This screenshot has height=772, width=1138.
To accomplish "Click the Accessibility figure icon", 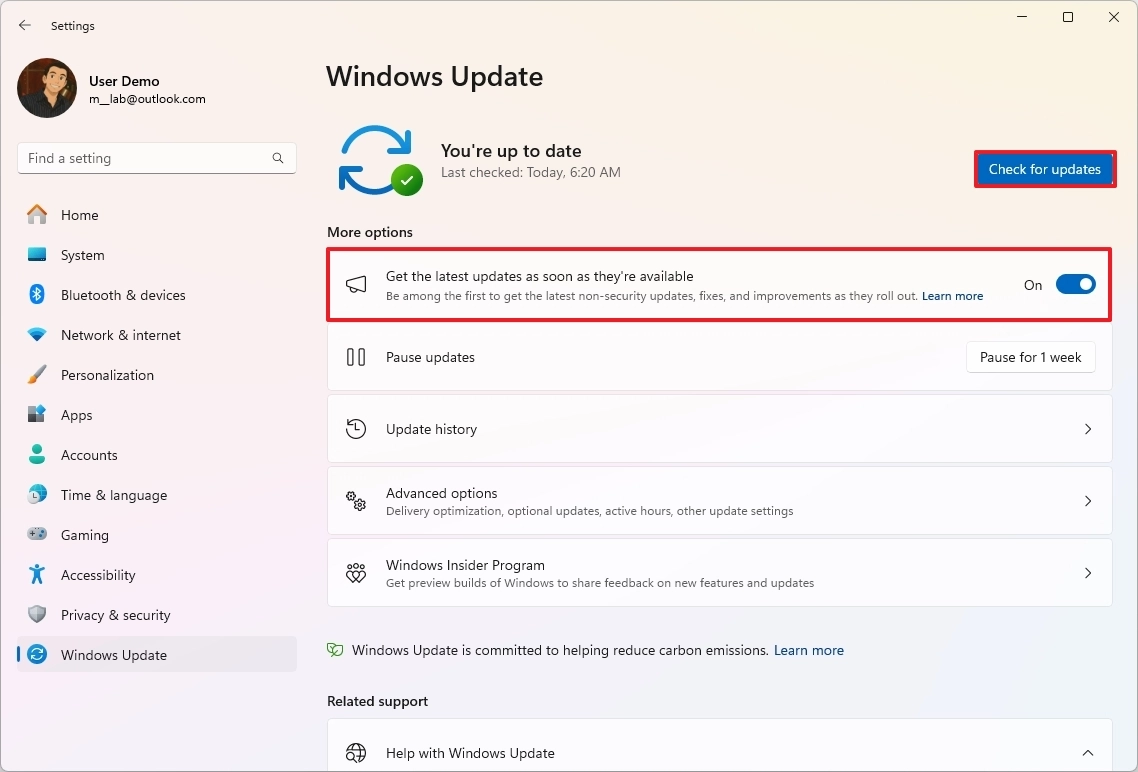I will (x=37, y=575).
